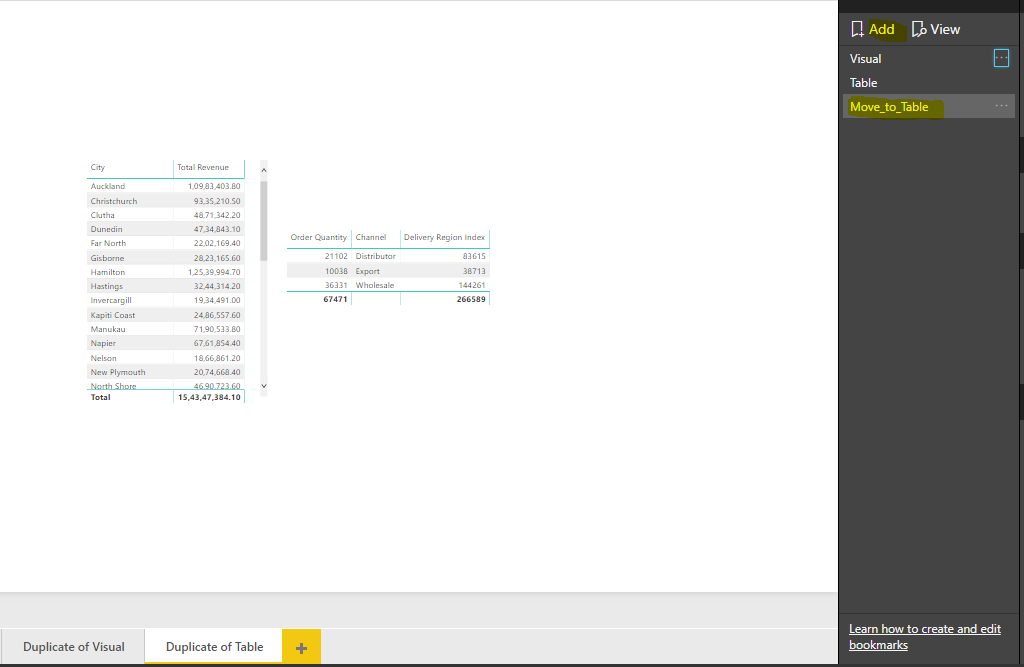Click the magnifier bookmark icon beside View
This screenshot has height=667, width=1024.
point(918,29)
